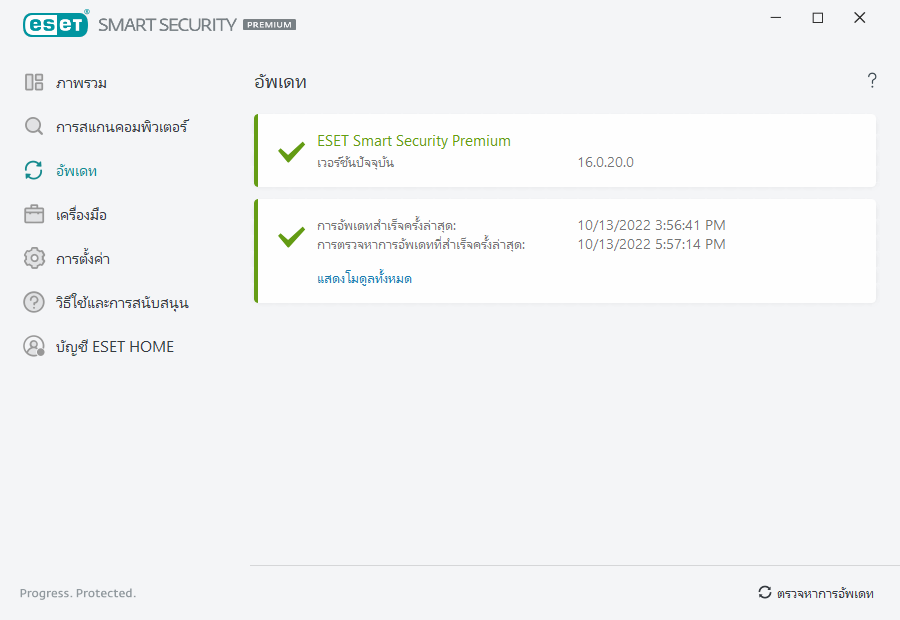Screen dimensions: 900x620
Task: Click the version number 16.0.20.0
Action: point(605,163)
